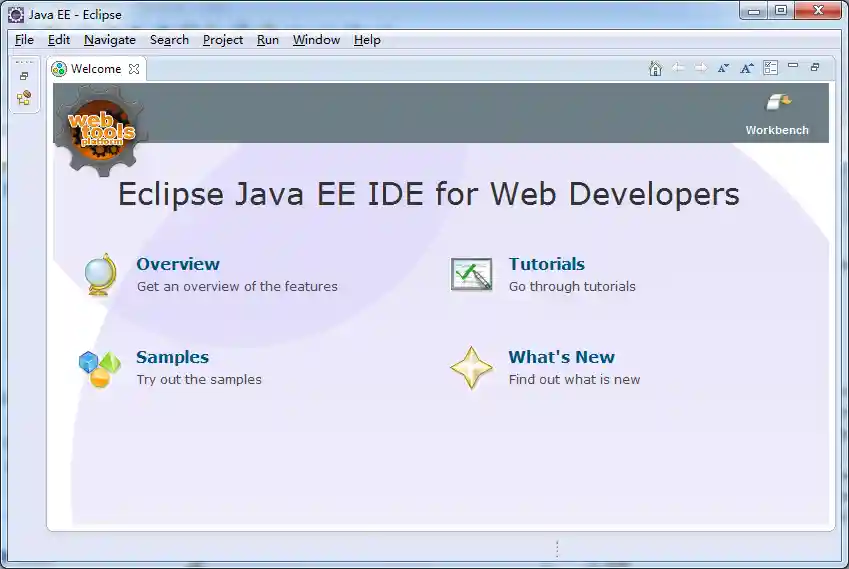849x569 pixels.
Task: Click the hierarchy view icon in left sidebar
Action: [24, 98]
